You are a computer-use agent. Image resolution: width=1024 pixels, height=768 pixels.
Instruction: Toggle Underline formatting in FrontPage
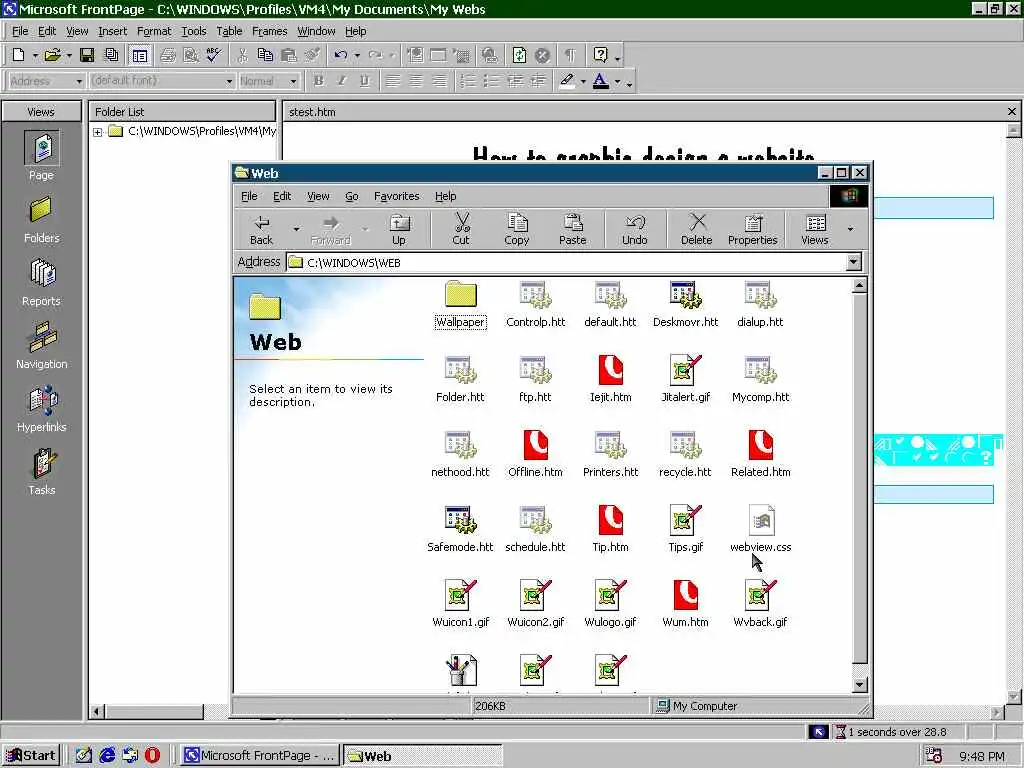[364, 81]
